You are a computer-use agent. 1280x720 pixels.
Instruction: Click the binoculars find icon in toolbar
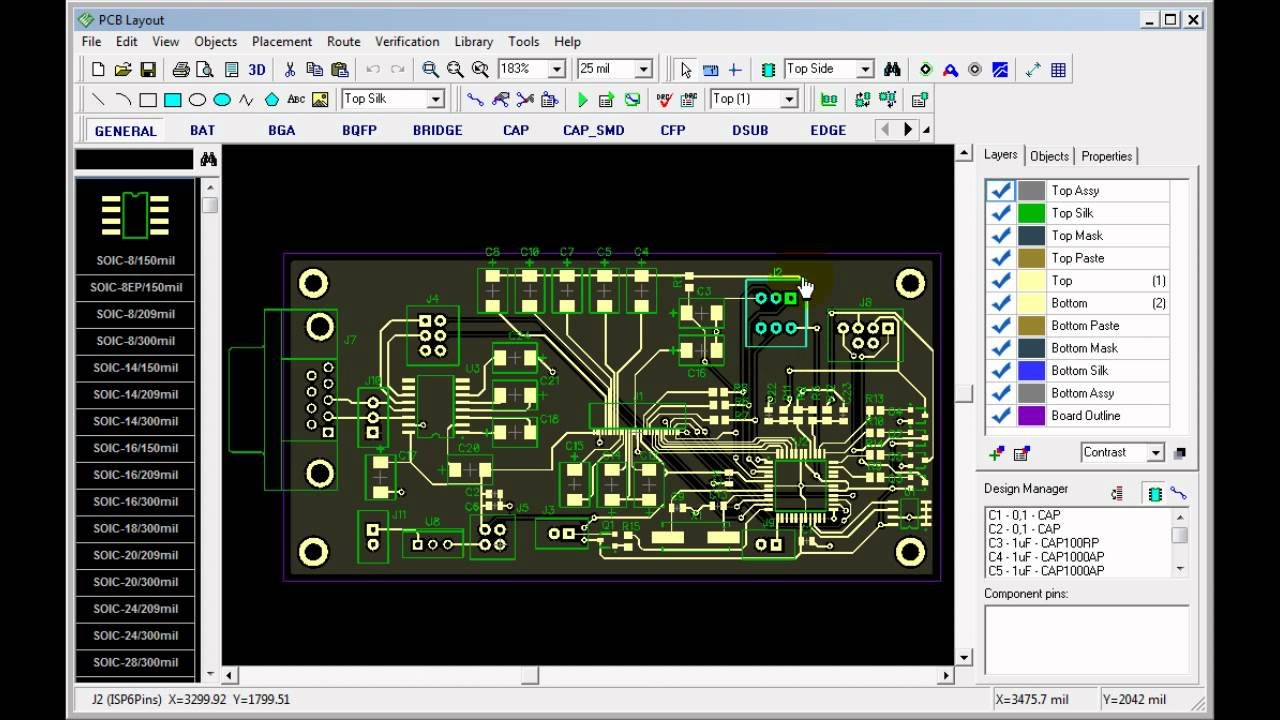pyautogui.click(x=892, y=69)
